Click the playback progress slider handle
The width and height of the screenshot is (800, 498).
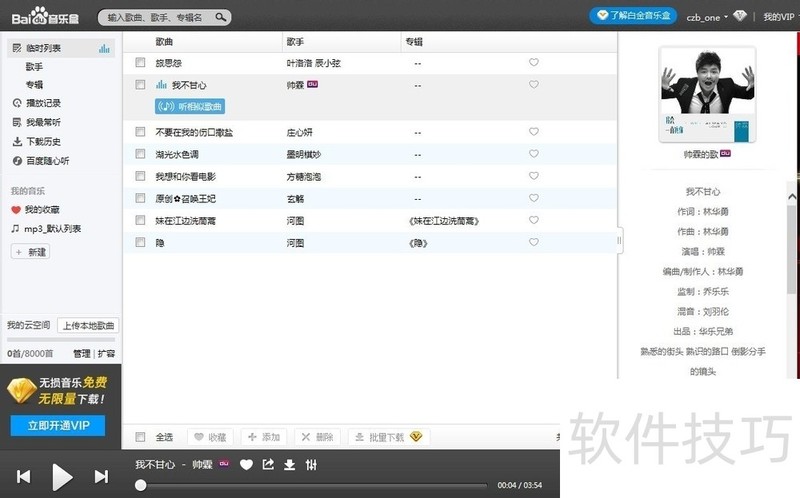pyautogui.click(x=141, y=485)
